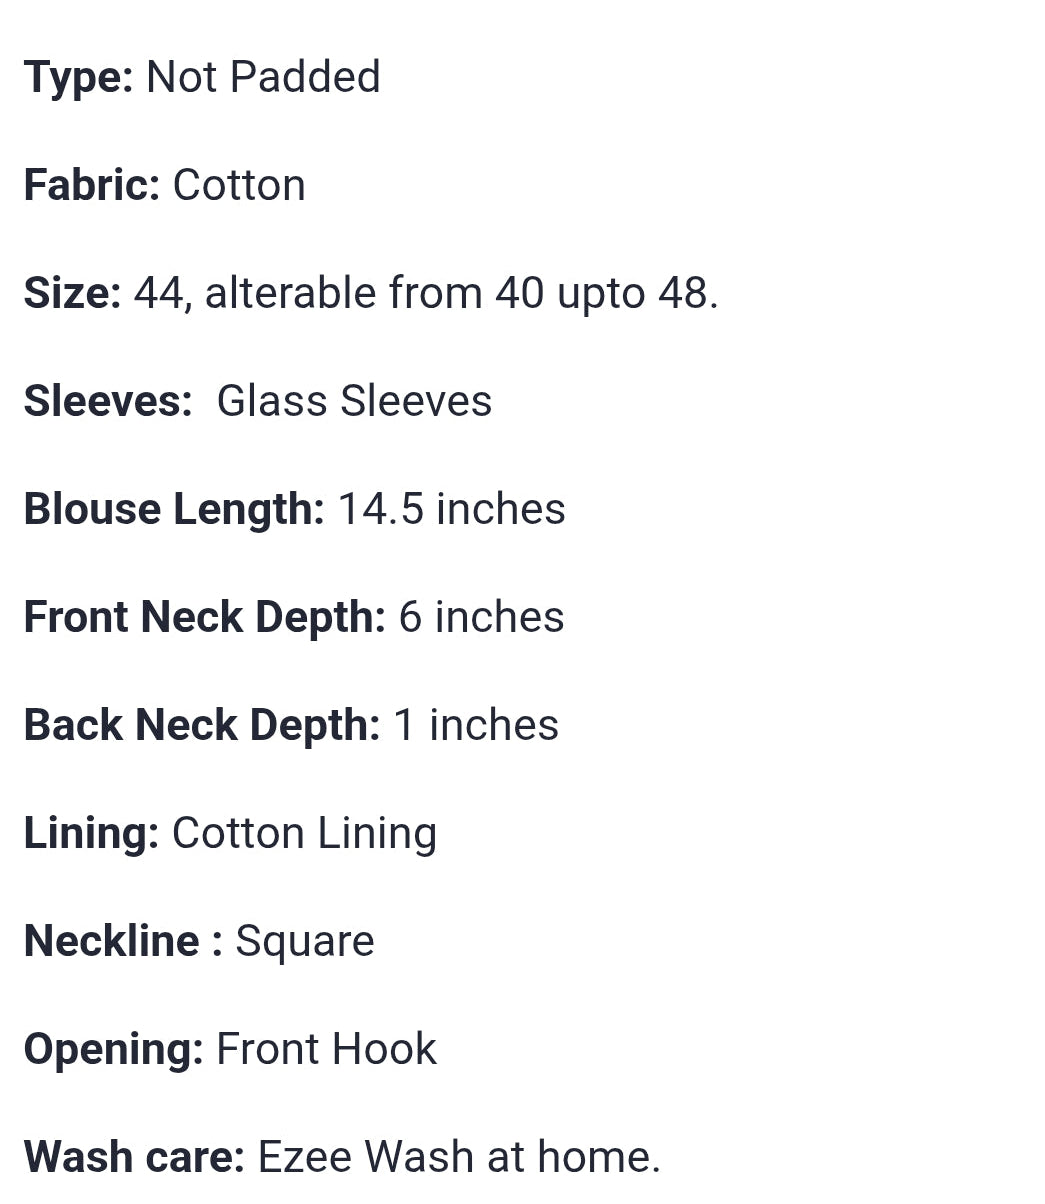Click the bold "Type:" label
The image size is (1045, 1204).
click(x=78, y=78)
